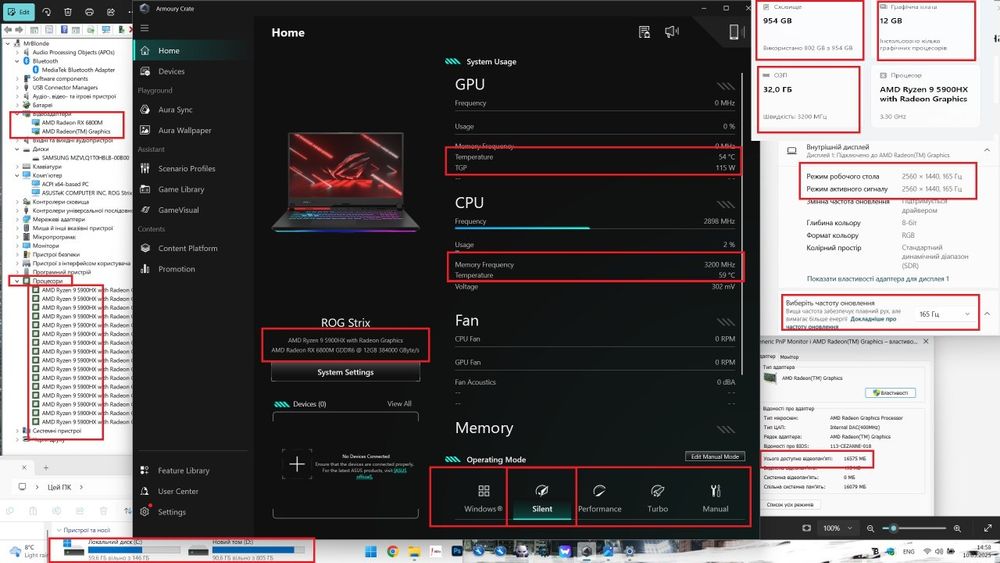Click the ROG Strix laptop image

coord(346,182)
